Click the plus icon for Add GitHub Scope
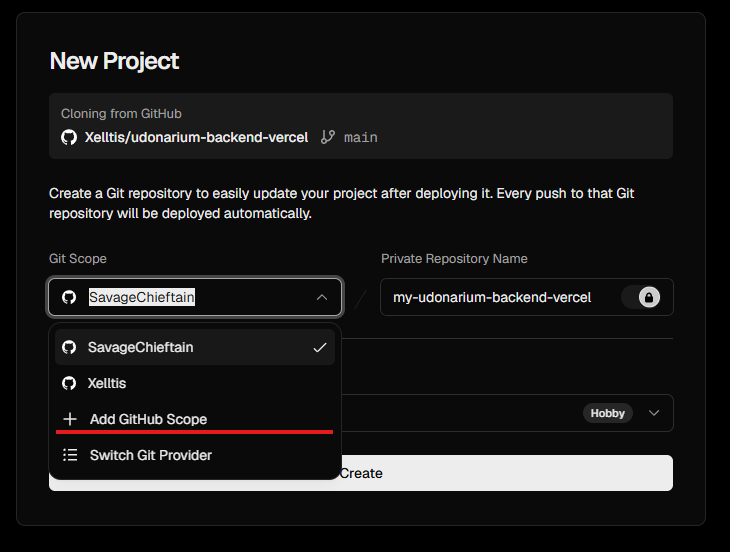Screen dimensions: 730x552 point(70,419)
